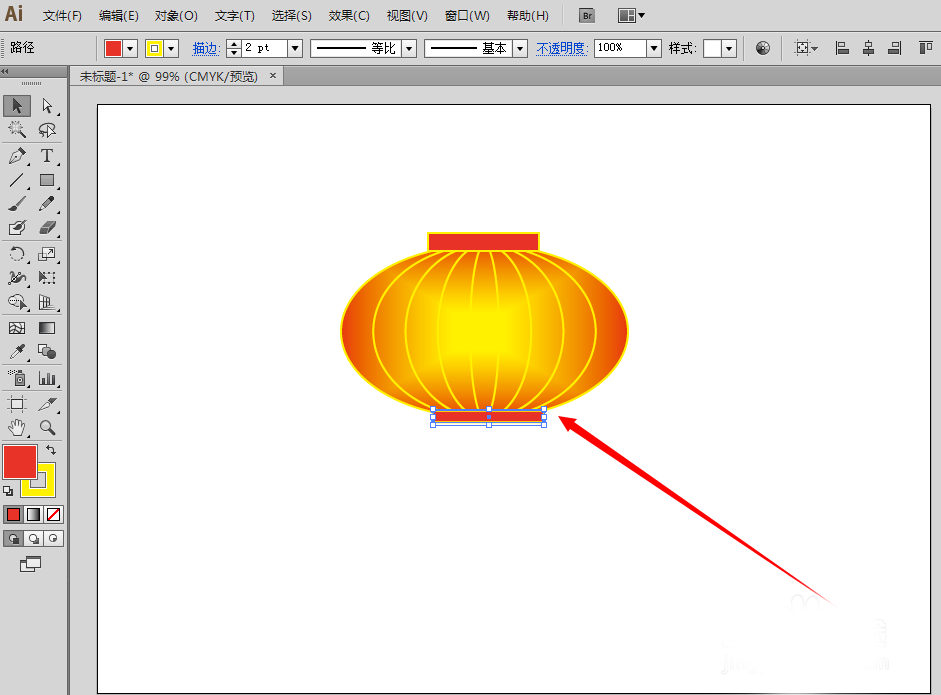This screenshot has width=941, height=695.
Task: Select the Eraser tool
Action: pyautogui.click(x=47, y=228)
